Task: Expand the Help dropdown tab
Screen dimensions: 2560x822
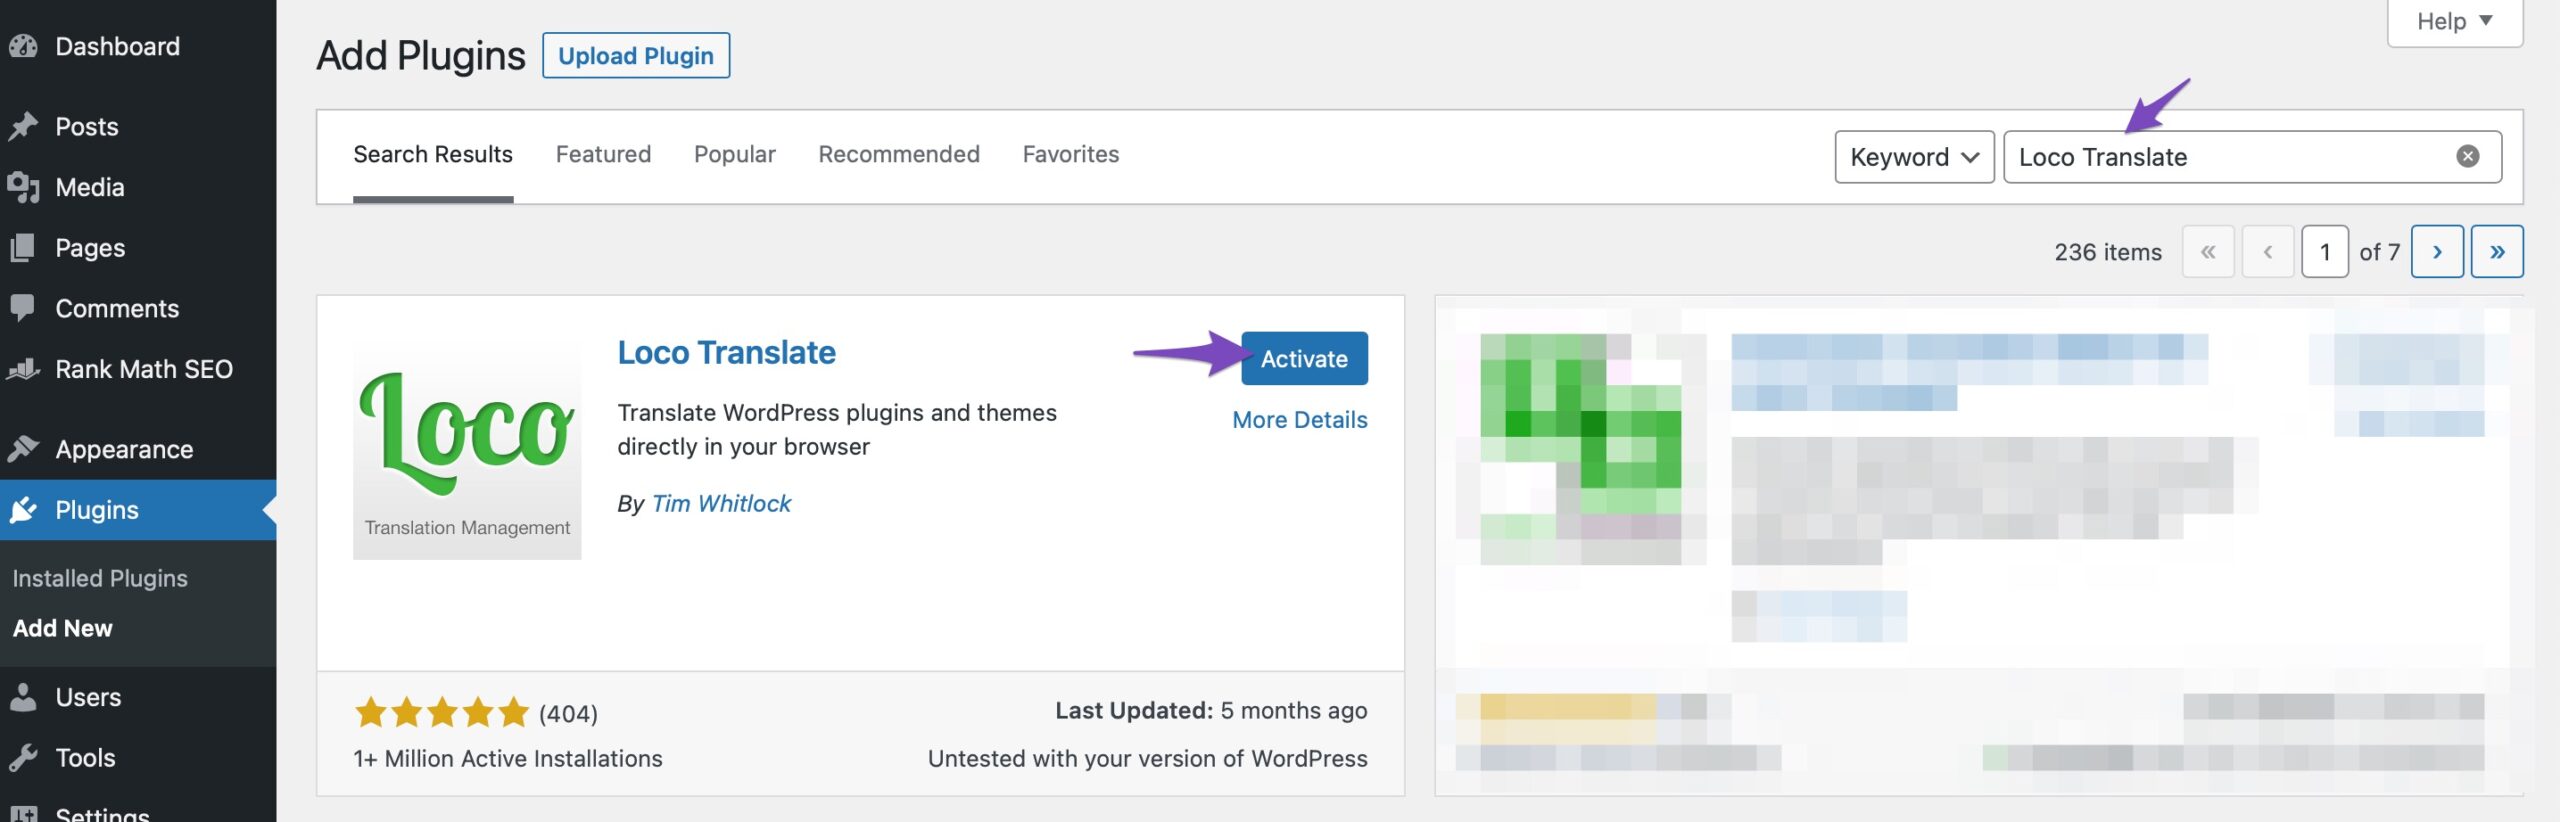Action: (2455, 22)
